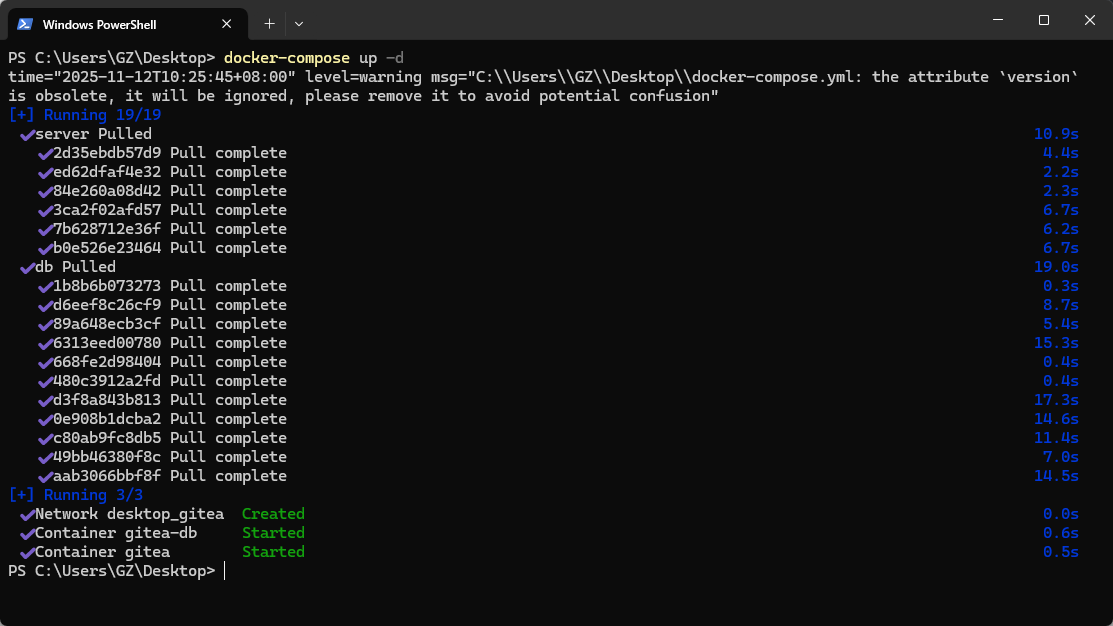Close the Windows PowerShell tab
The width and height of the screenshot is (1113, 626).
[226, 24]
